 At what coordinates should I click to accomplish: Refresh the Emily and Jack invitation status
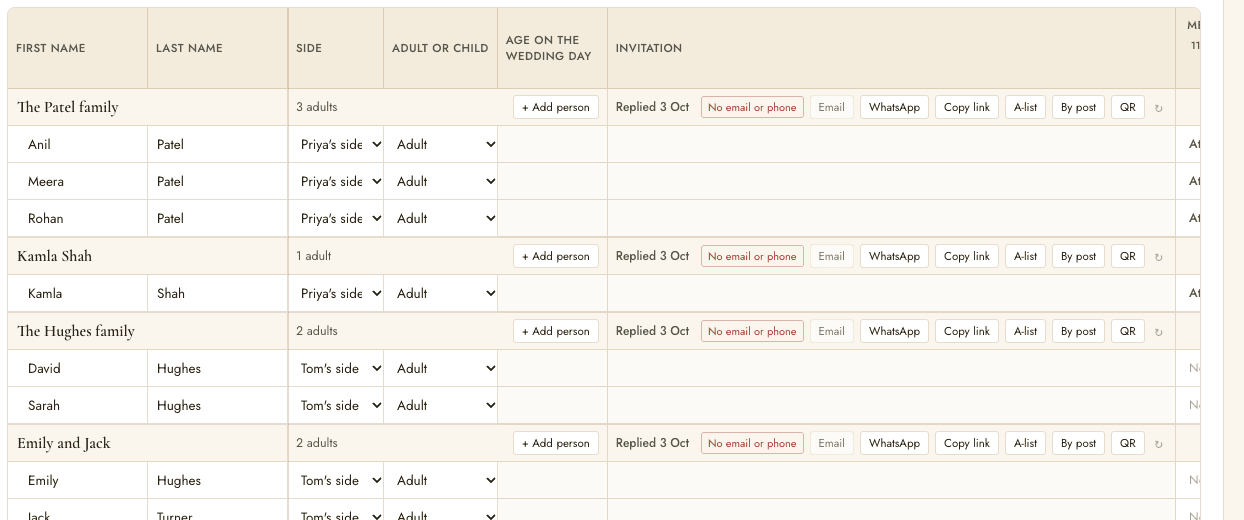pos(1159,444)
